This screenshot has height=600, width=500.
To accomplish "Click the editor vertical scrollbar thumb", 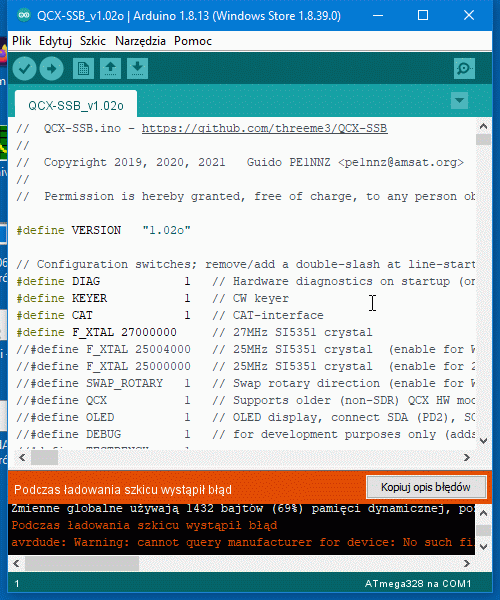I will pyautogui.click(x=484, y=139).
